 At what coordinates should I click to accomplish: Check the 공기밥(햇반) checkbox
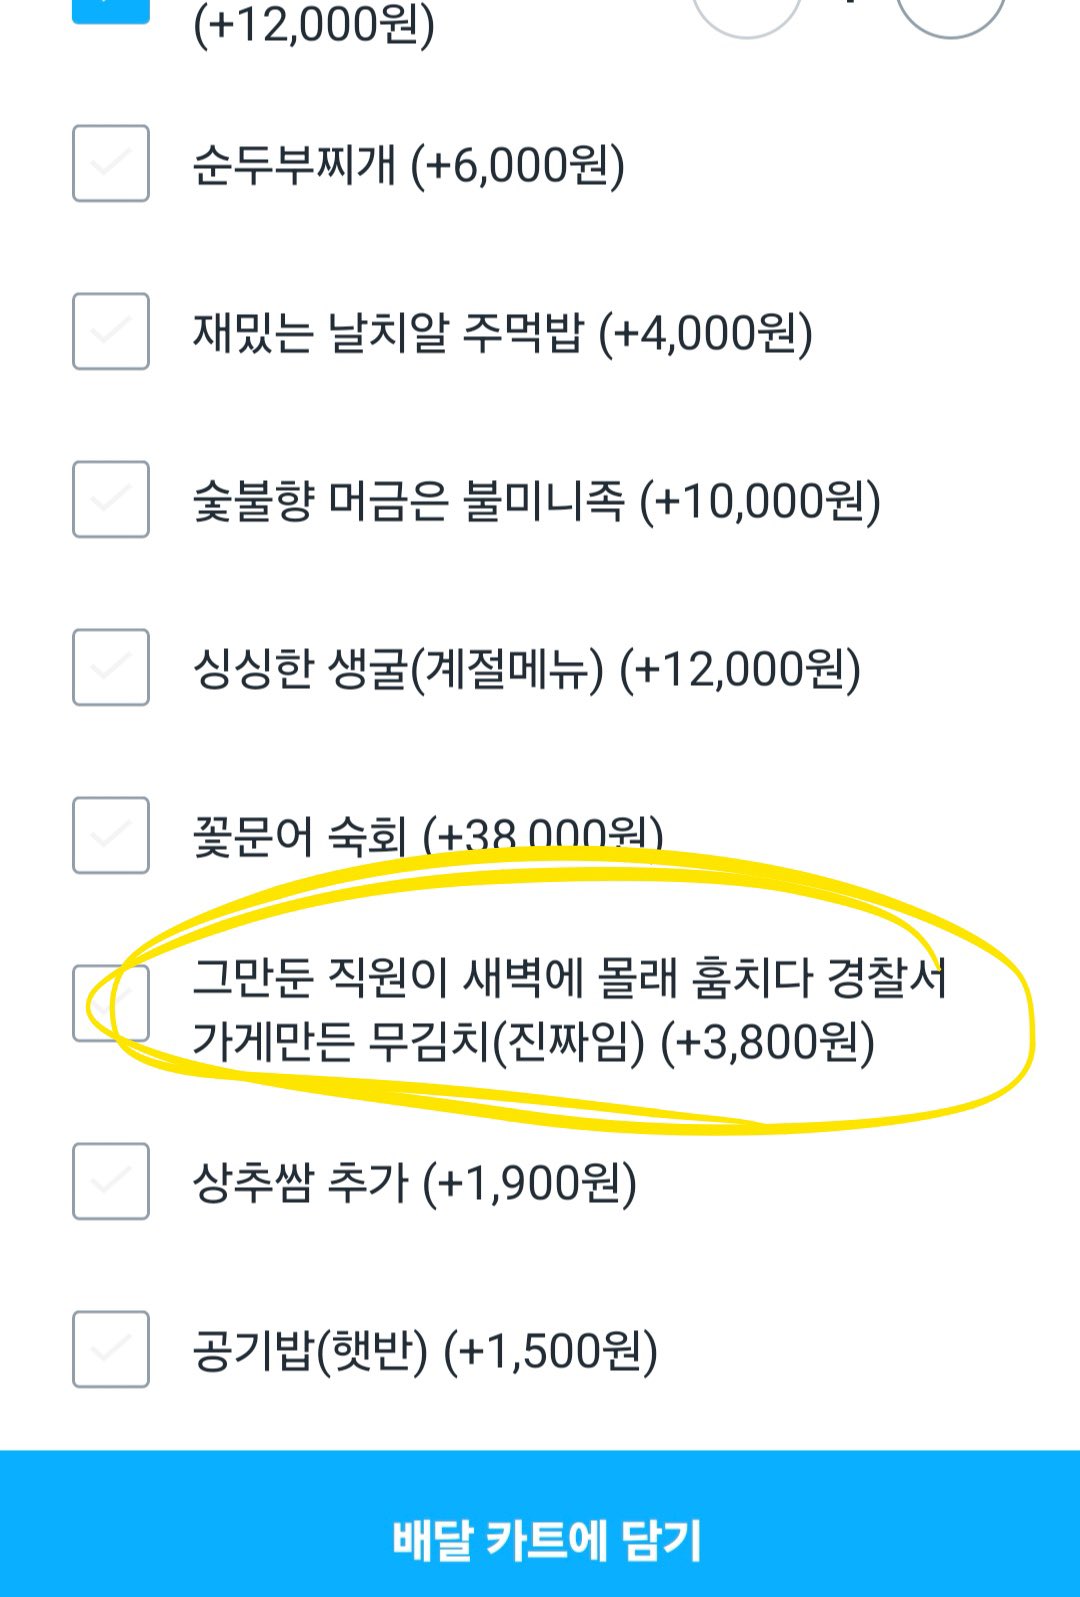tap(111, 1349)
